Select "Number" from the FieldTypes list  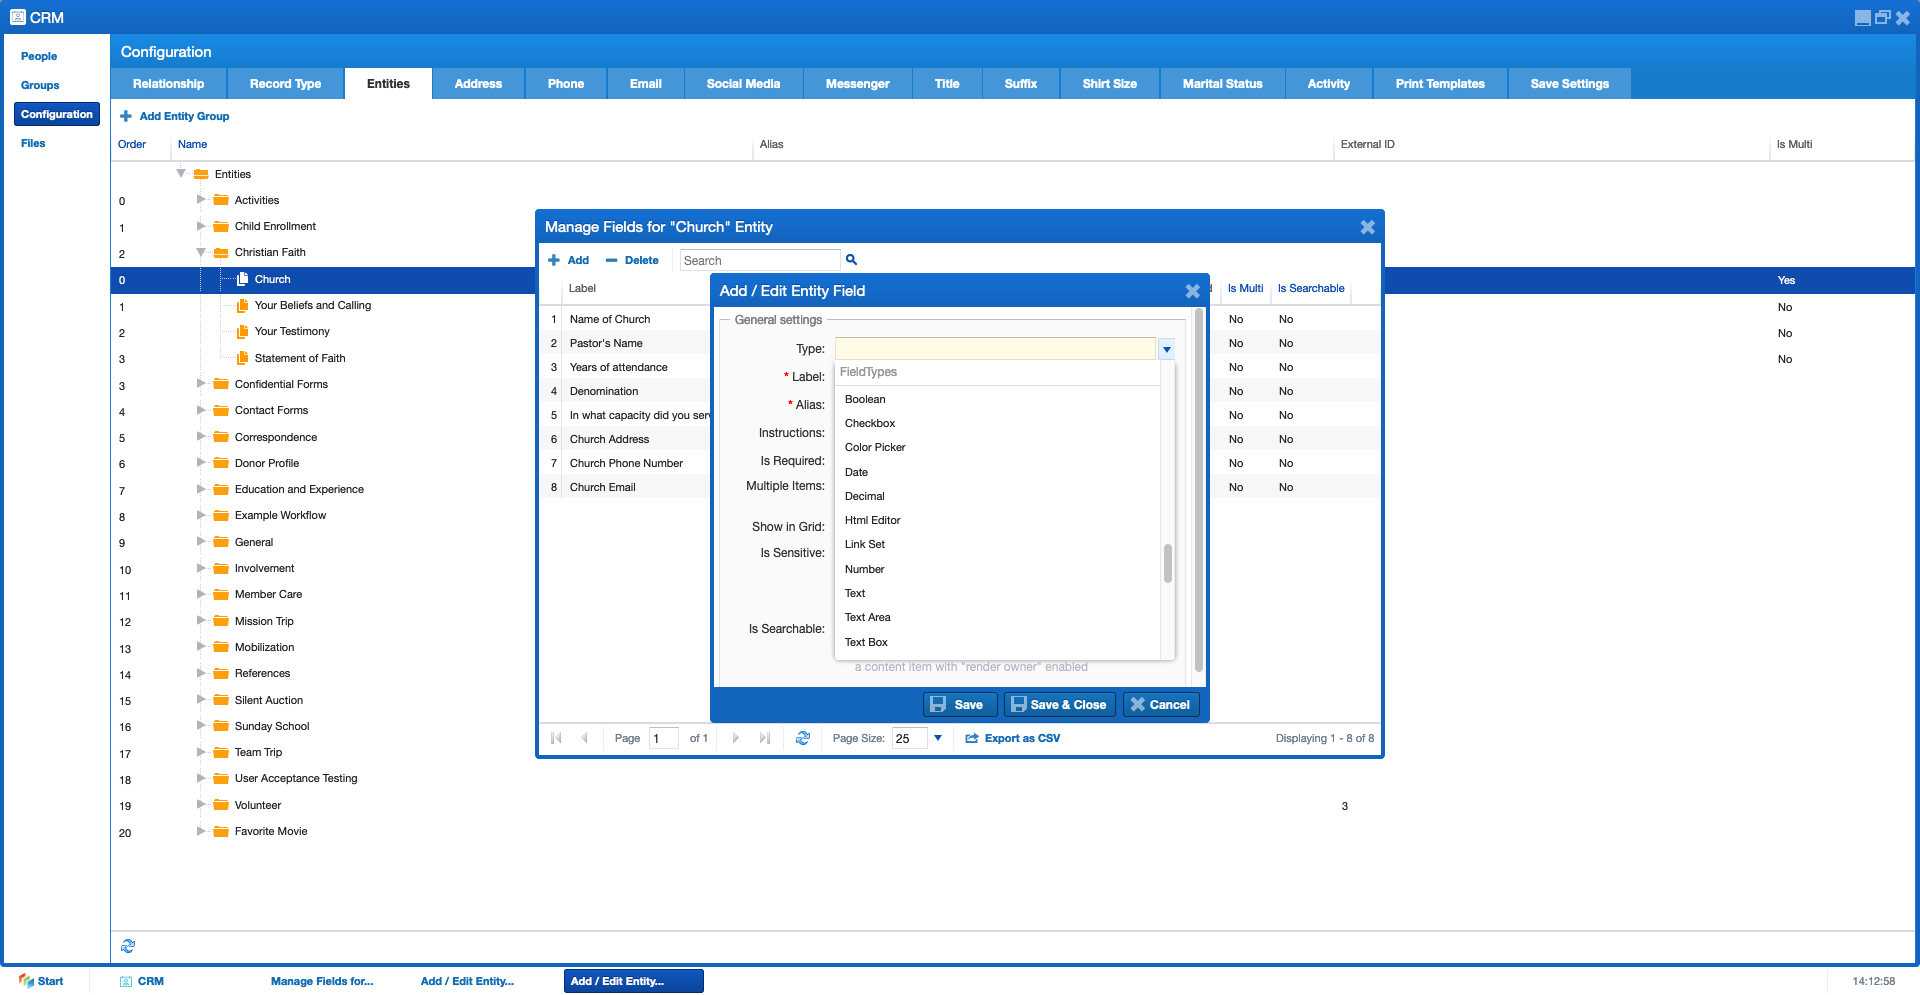pyautogui.click(x=864, y=569)
